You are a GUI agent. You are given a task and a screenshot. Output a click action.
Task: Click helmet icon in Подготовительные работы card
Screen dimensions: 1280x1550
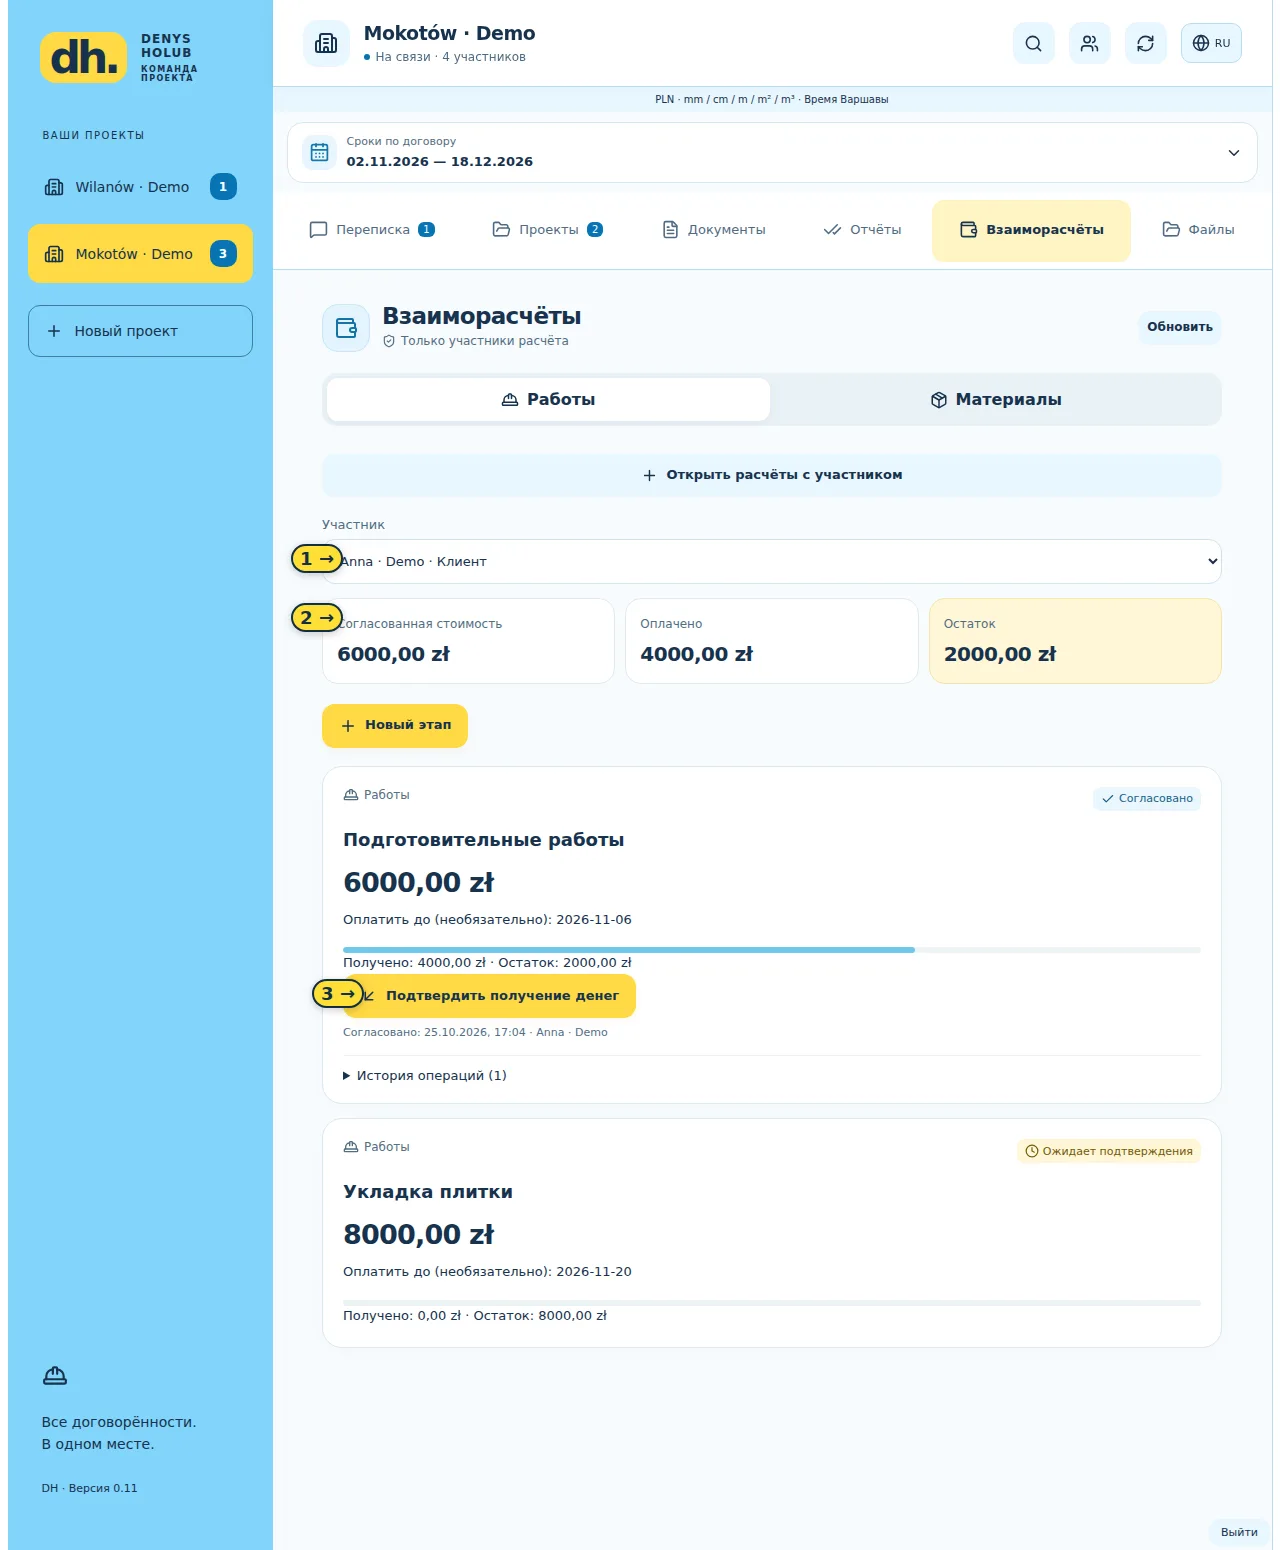[350, 795]
